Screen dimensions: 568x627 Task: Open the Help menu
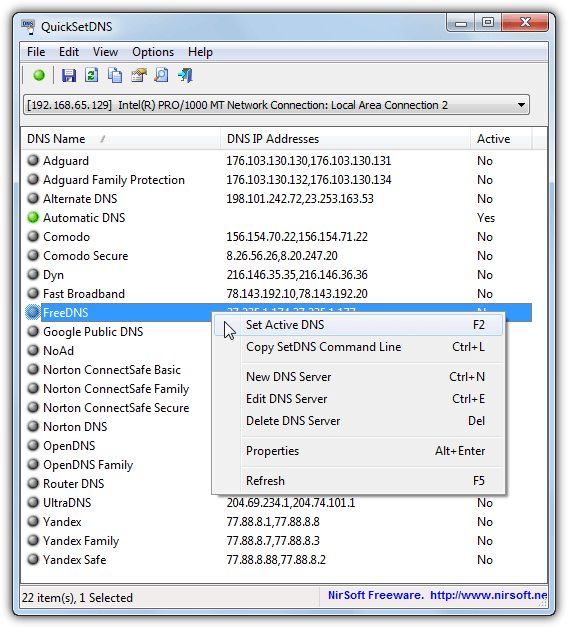click(200, 52)
